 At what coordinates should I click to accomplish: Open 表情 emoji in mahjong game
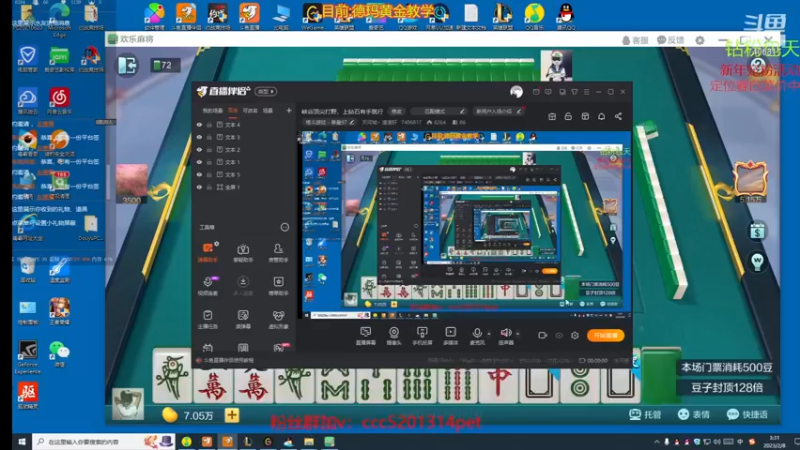tap(694, 414)
